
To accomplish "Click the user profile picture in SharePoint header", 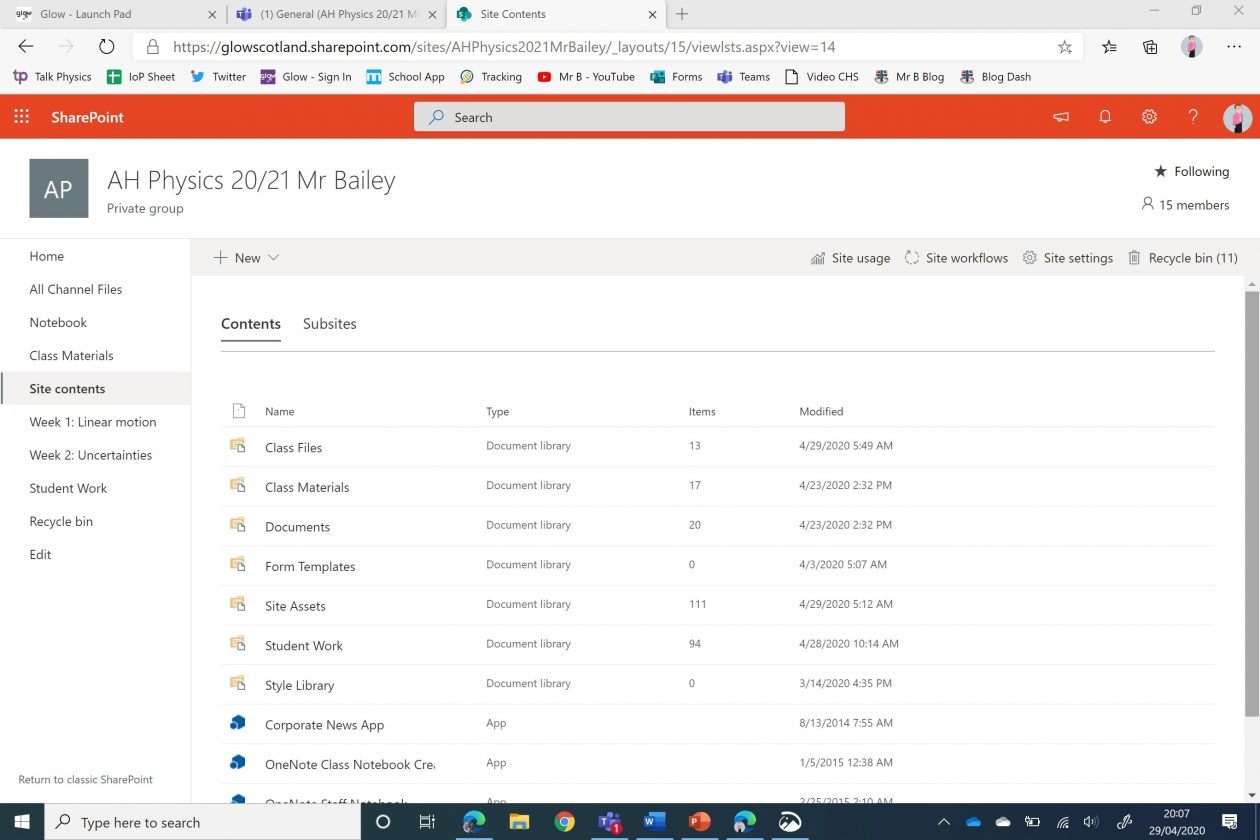I will [1237, 117].
